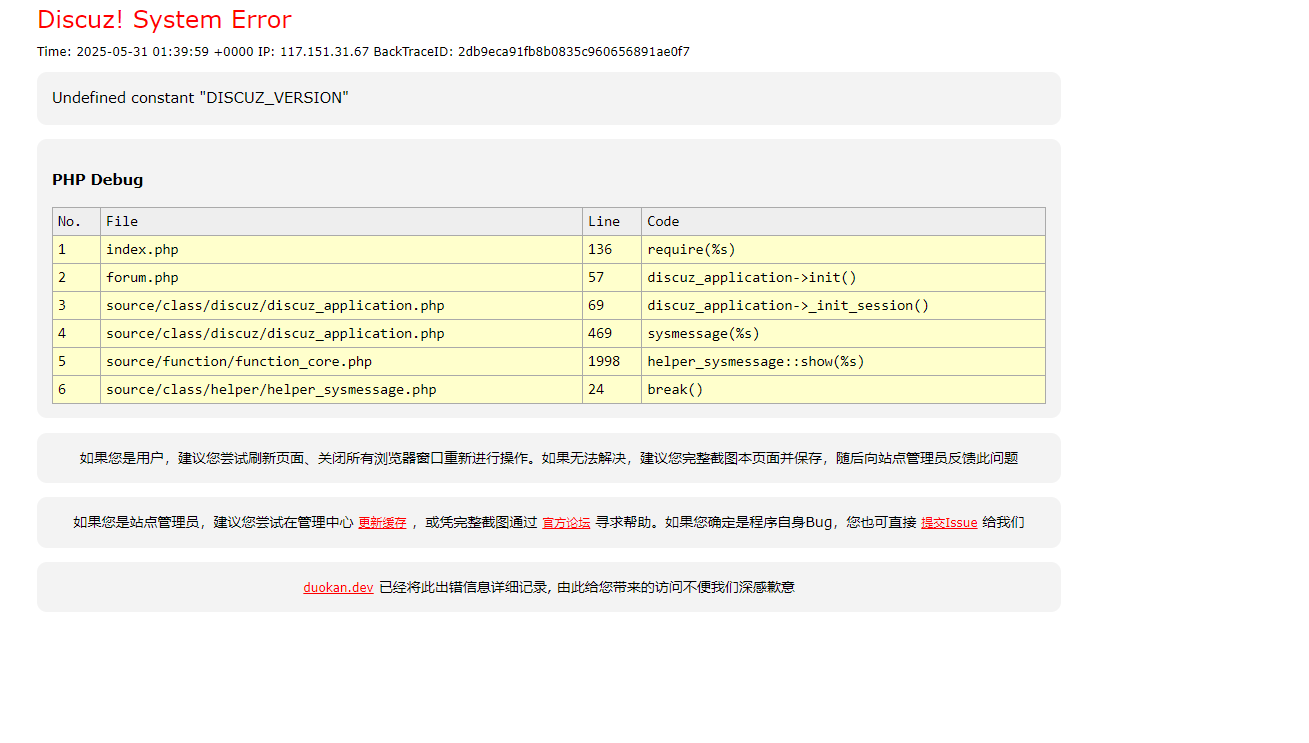Click the duokan.dev link

337,587
